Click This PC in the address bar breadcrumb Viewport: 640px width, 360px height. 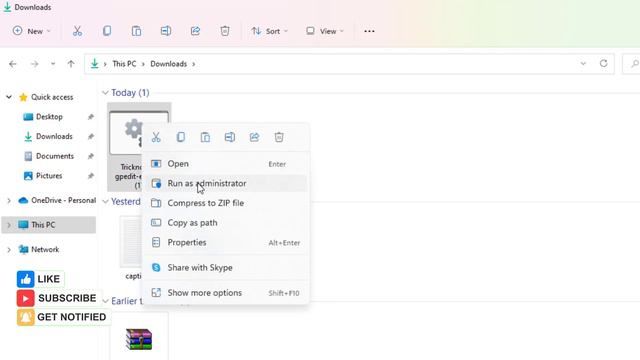(x=124, y=64)
